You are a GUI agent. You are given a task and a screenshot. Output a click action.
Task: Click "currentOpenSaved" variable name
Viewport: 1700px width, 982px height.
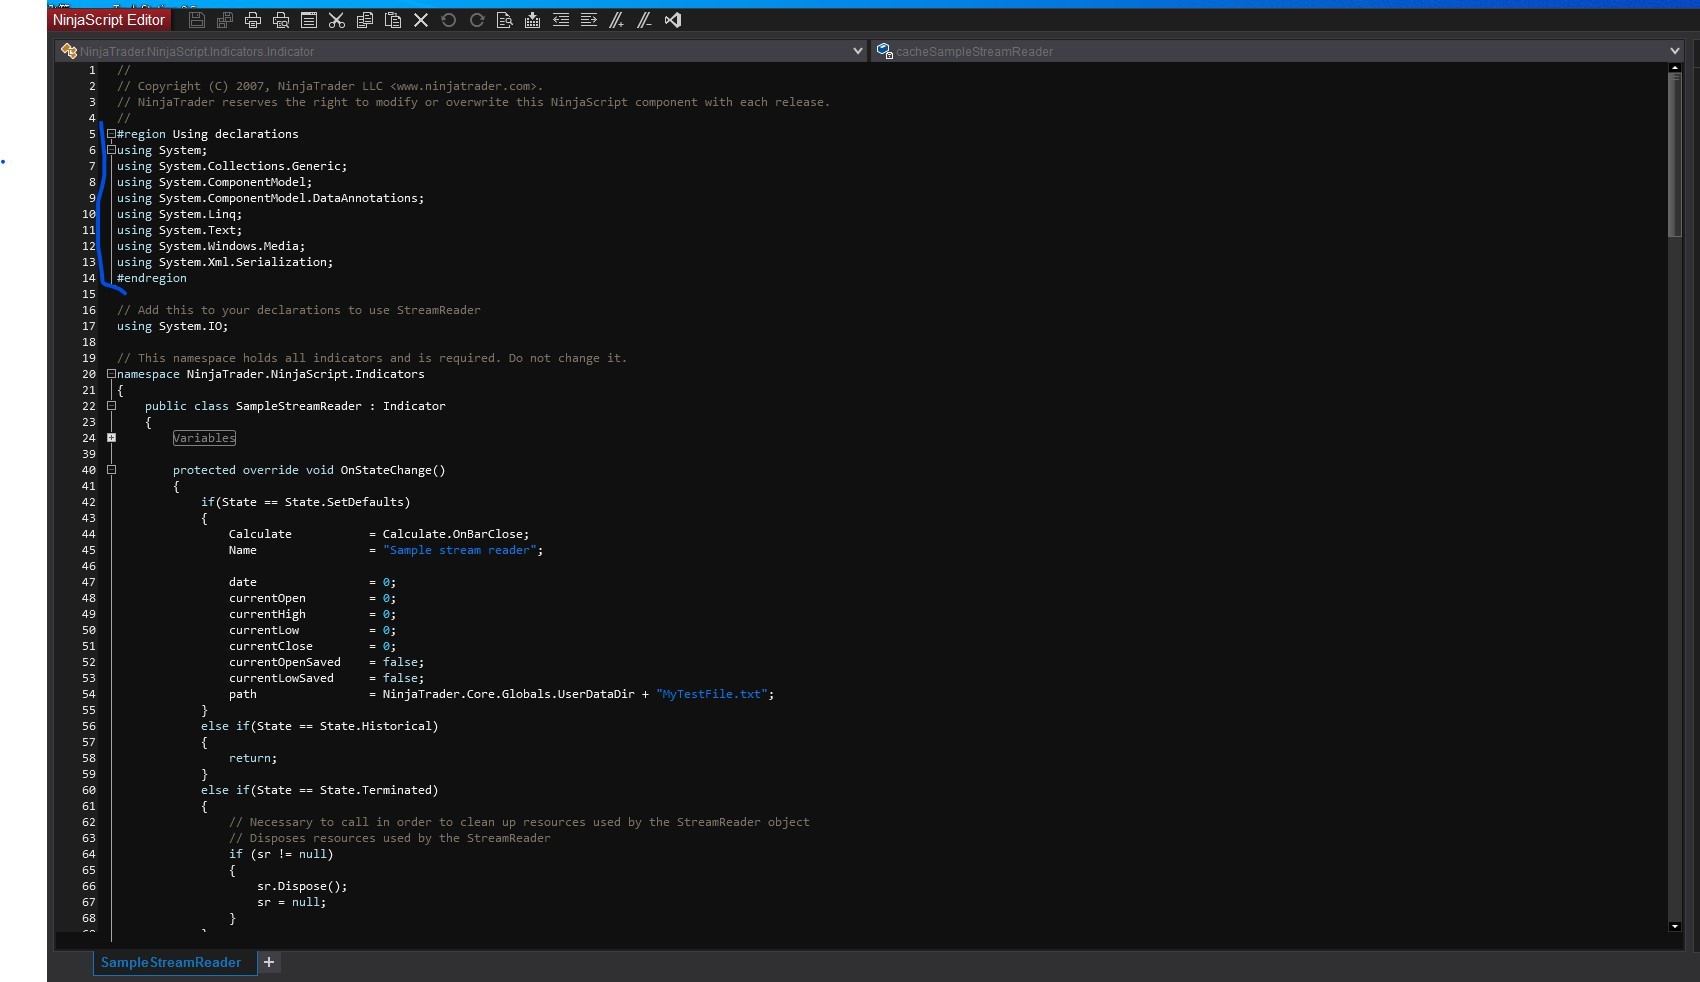click(x=285, y=662)
